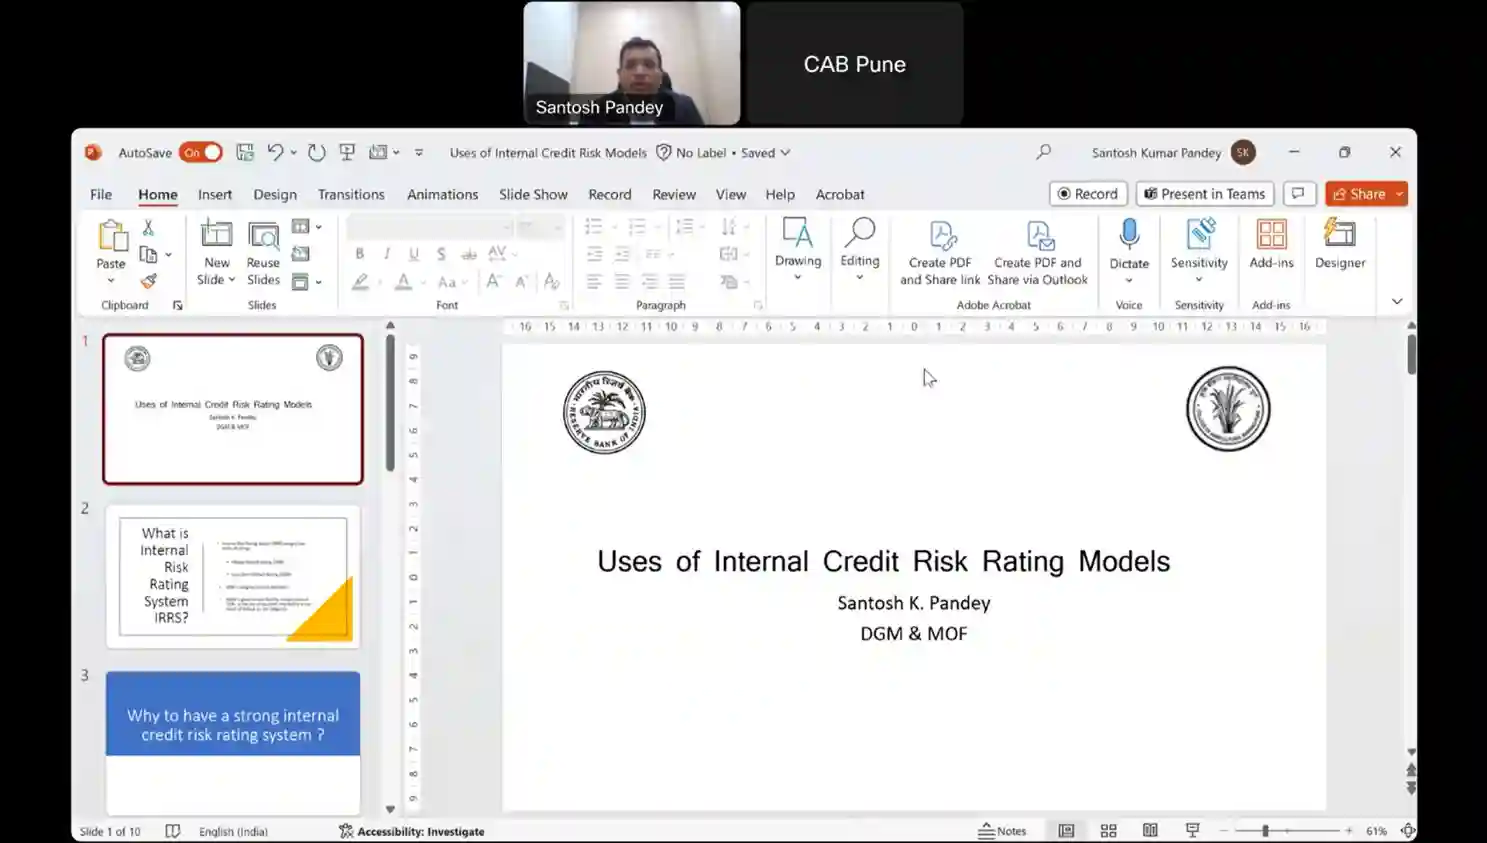Select the Format Painter brush icon

click(148, 281)
